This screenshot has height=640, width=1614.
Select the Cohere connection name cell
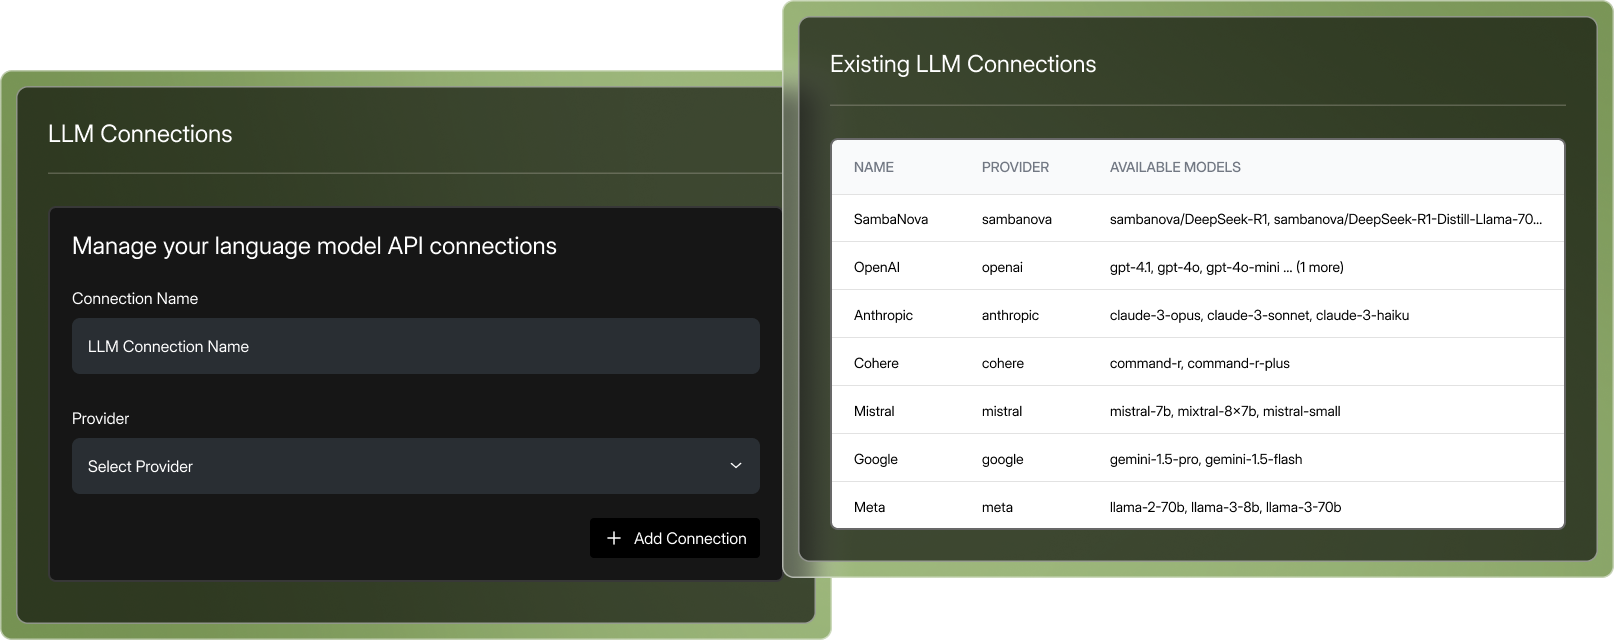(x=876, y=363)
